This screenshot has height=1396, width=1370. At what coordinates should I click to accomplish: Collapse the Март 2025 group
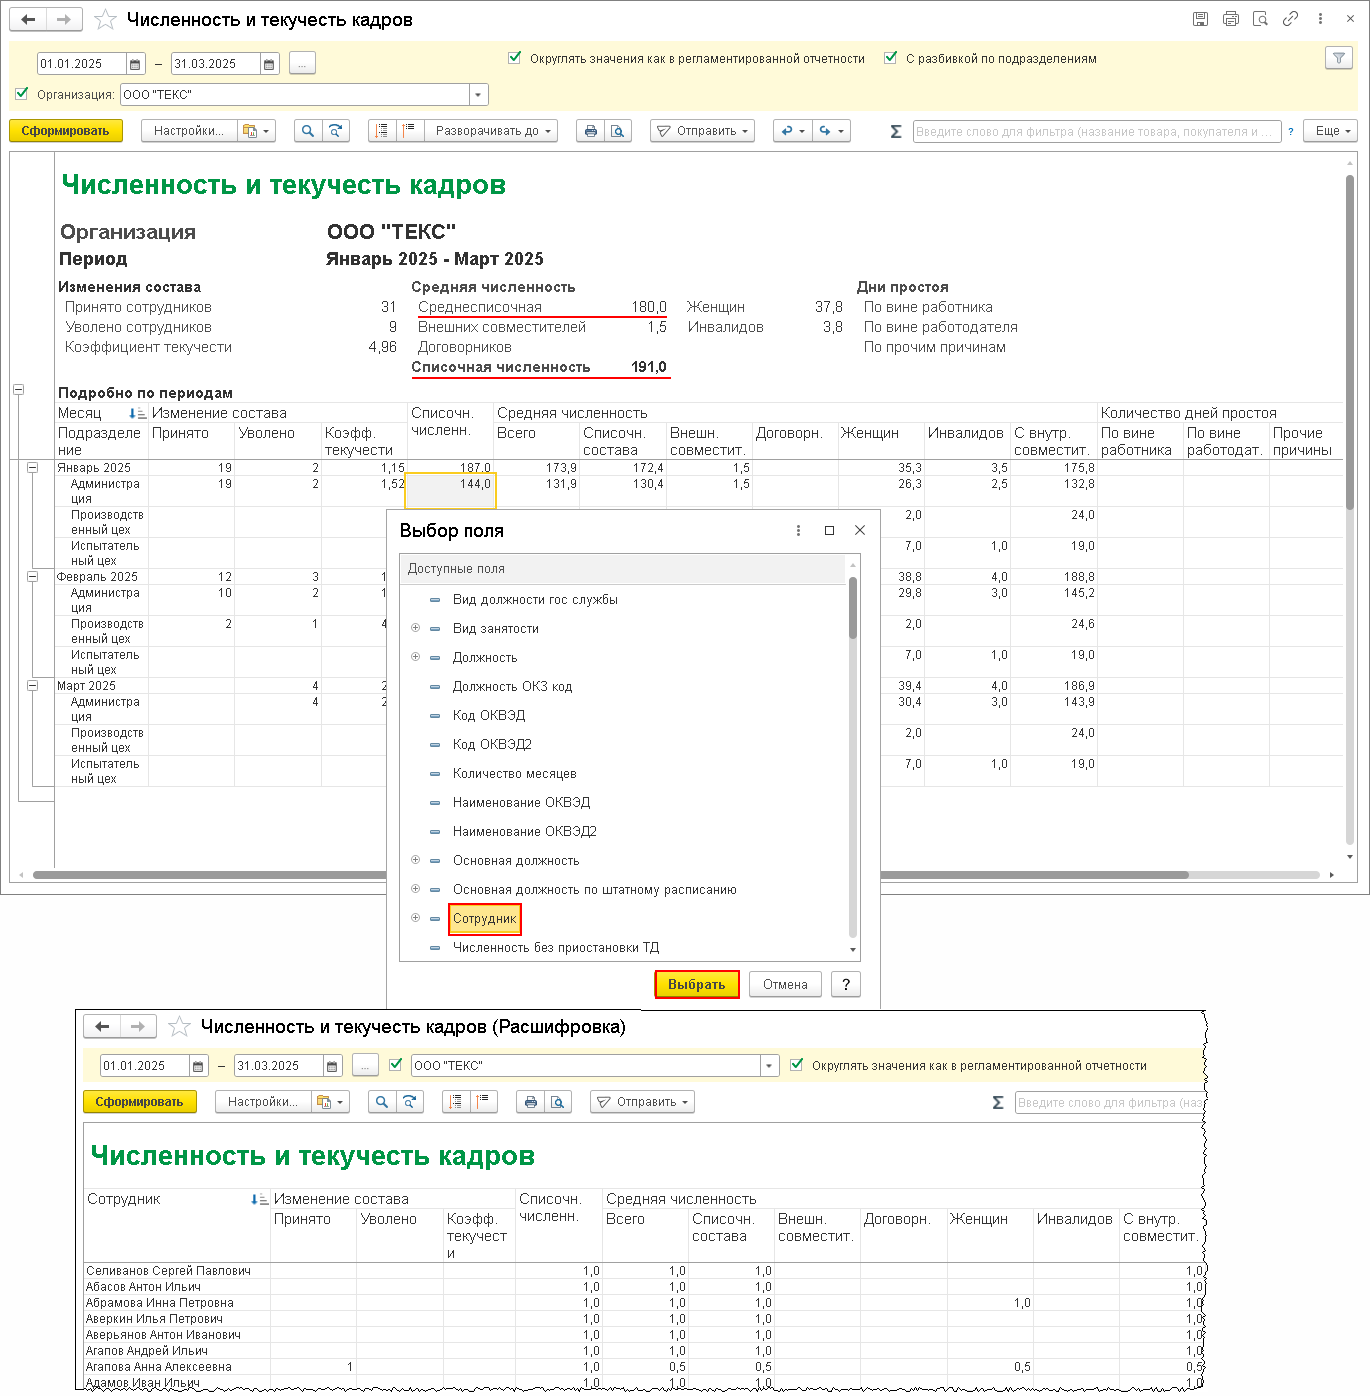pyautogui.click(x=33, y=686)
